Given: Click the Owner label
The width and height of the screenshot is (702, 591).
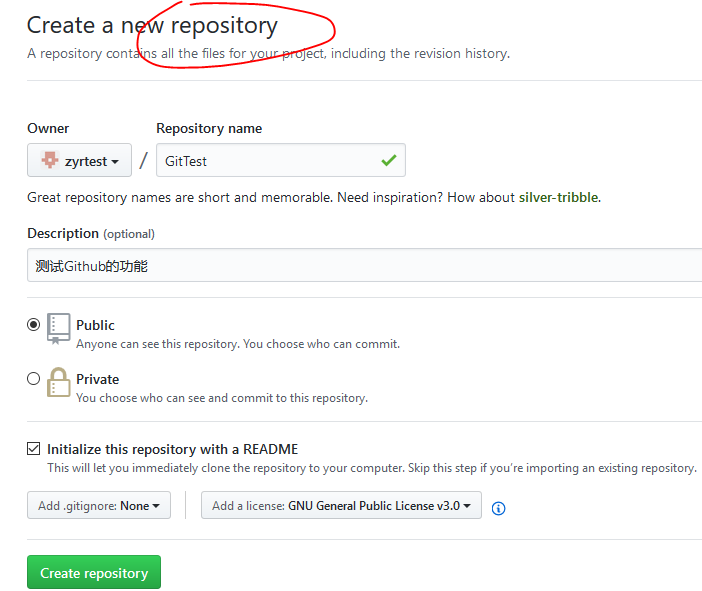Looking at the screenshot, I should coord(48,128).
